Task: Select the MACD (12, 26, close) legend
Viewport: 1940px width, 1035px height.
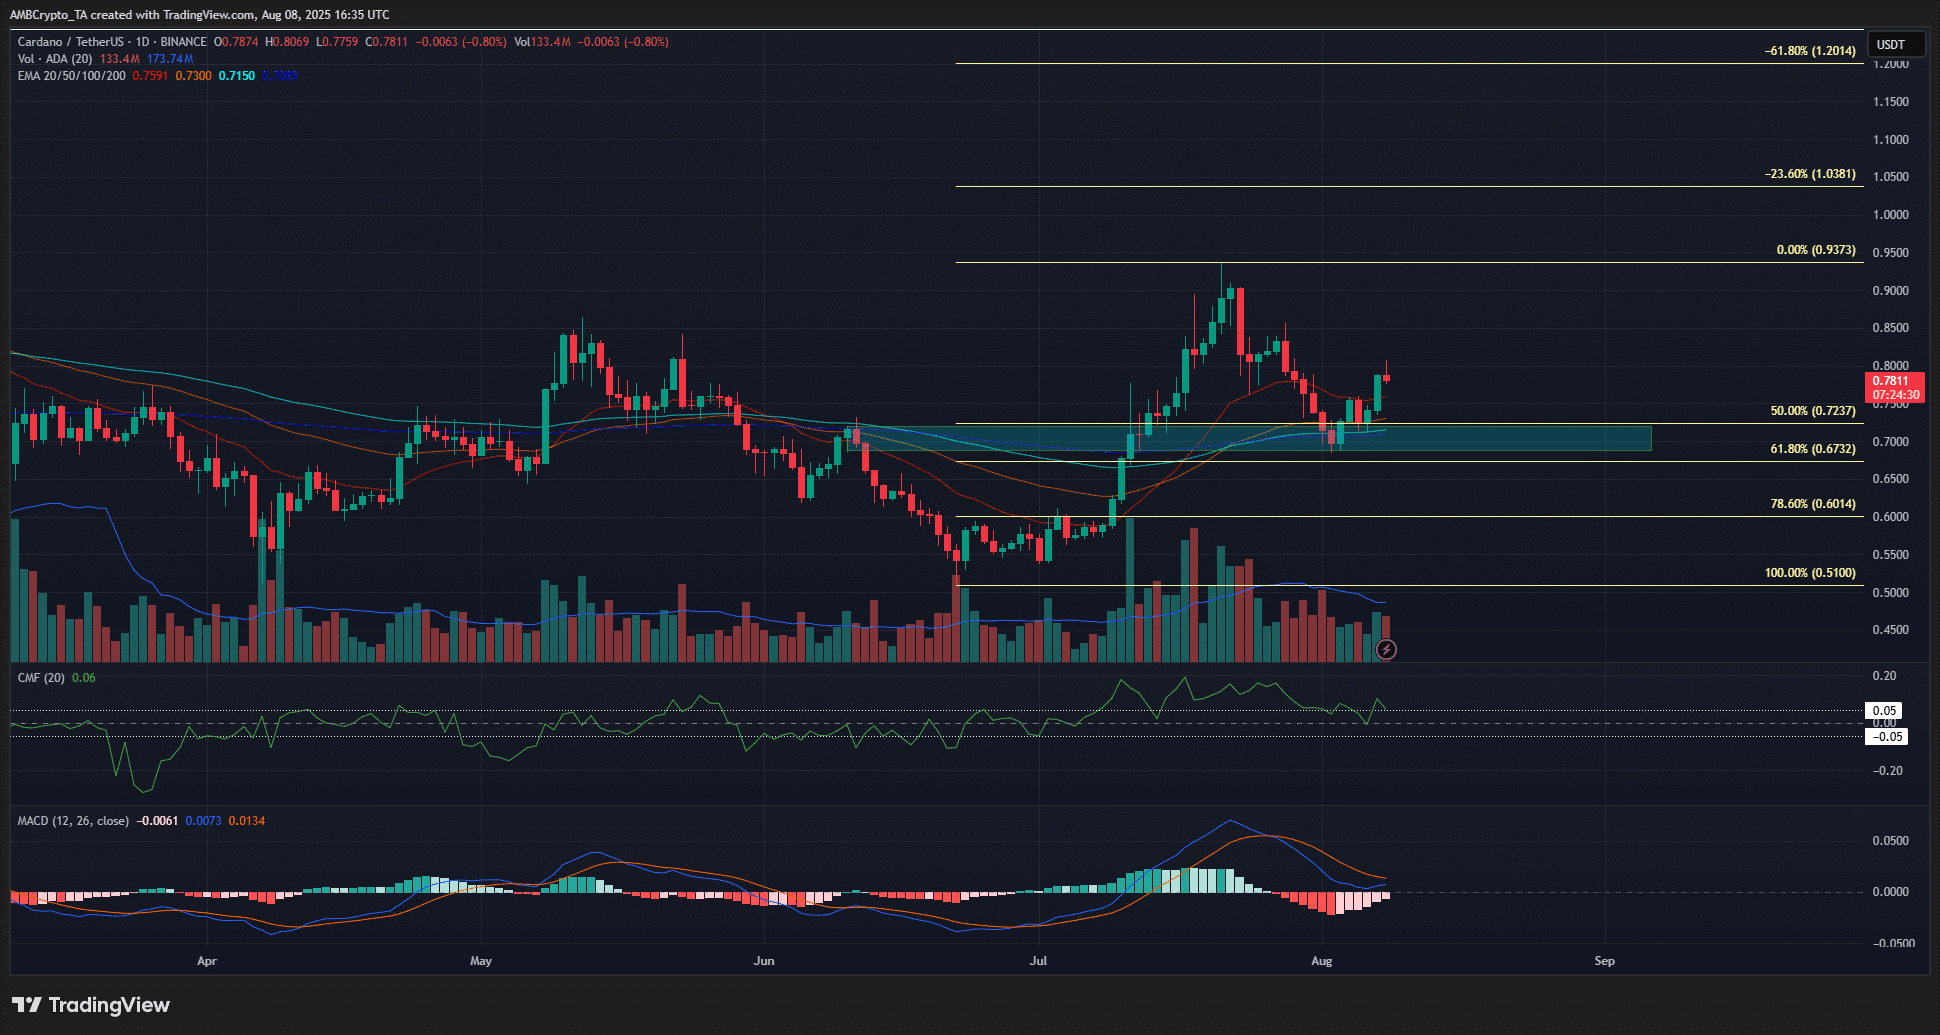Action: 73,821
